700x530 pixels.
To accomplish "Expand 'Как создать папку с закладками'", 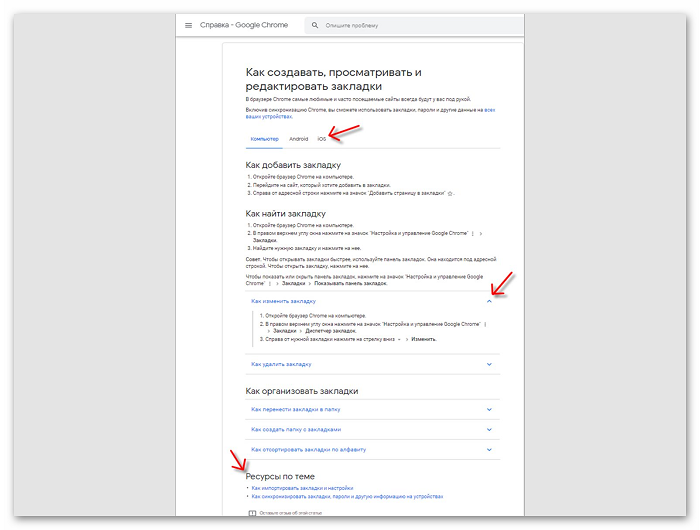I will pyautogui.click(x=372, y=430).
